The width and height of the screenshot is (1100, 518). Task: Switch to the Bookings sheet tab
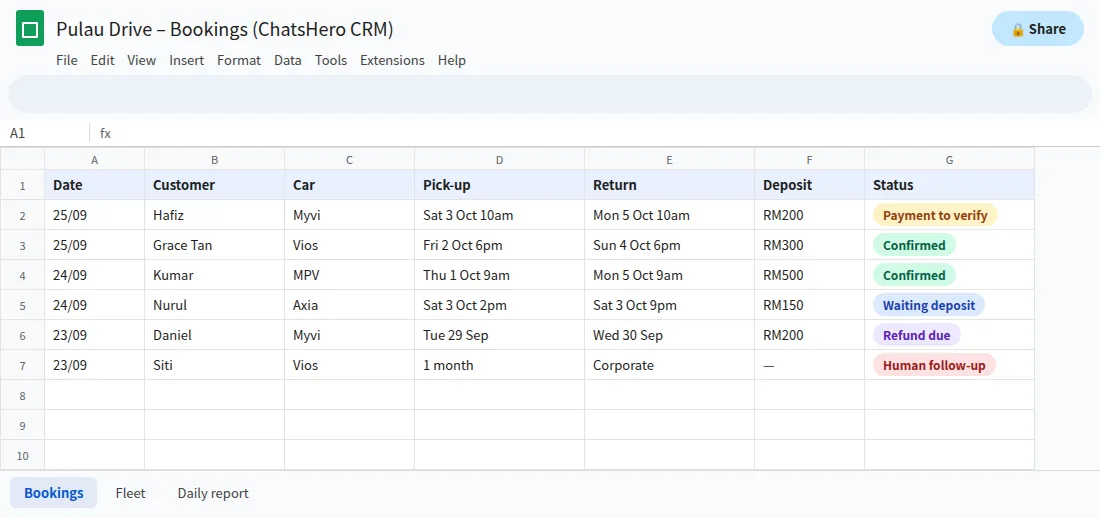click(53, 493)
